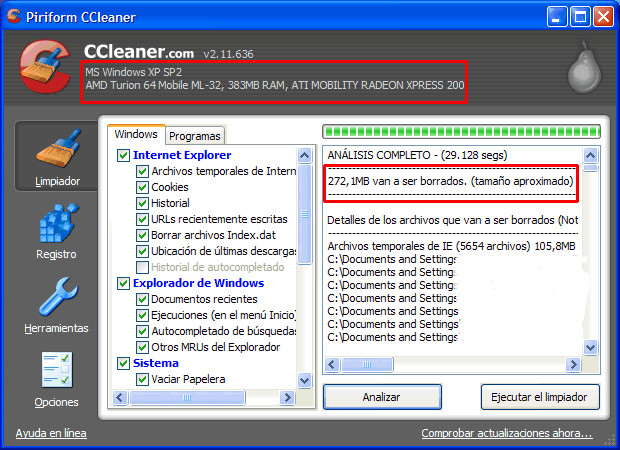The image size is (620, 450).
Task: Toggle Otros MRUs del Explorador checkbox
Action: [142, 347]
